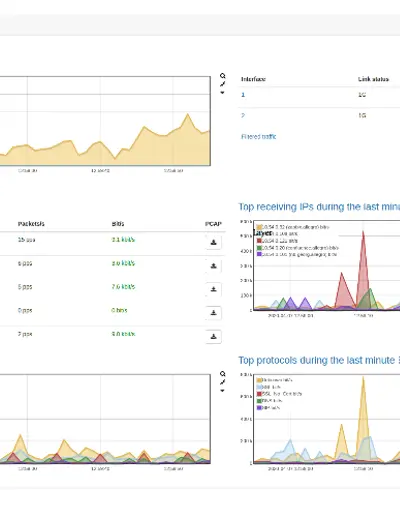Download PCAP for the 35 pps row
The image size is (400, 513).
(x=214, y=242)
